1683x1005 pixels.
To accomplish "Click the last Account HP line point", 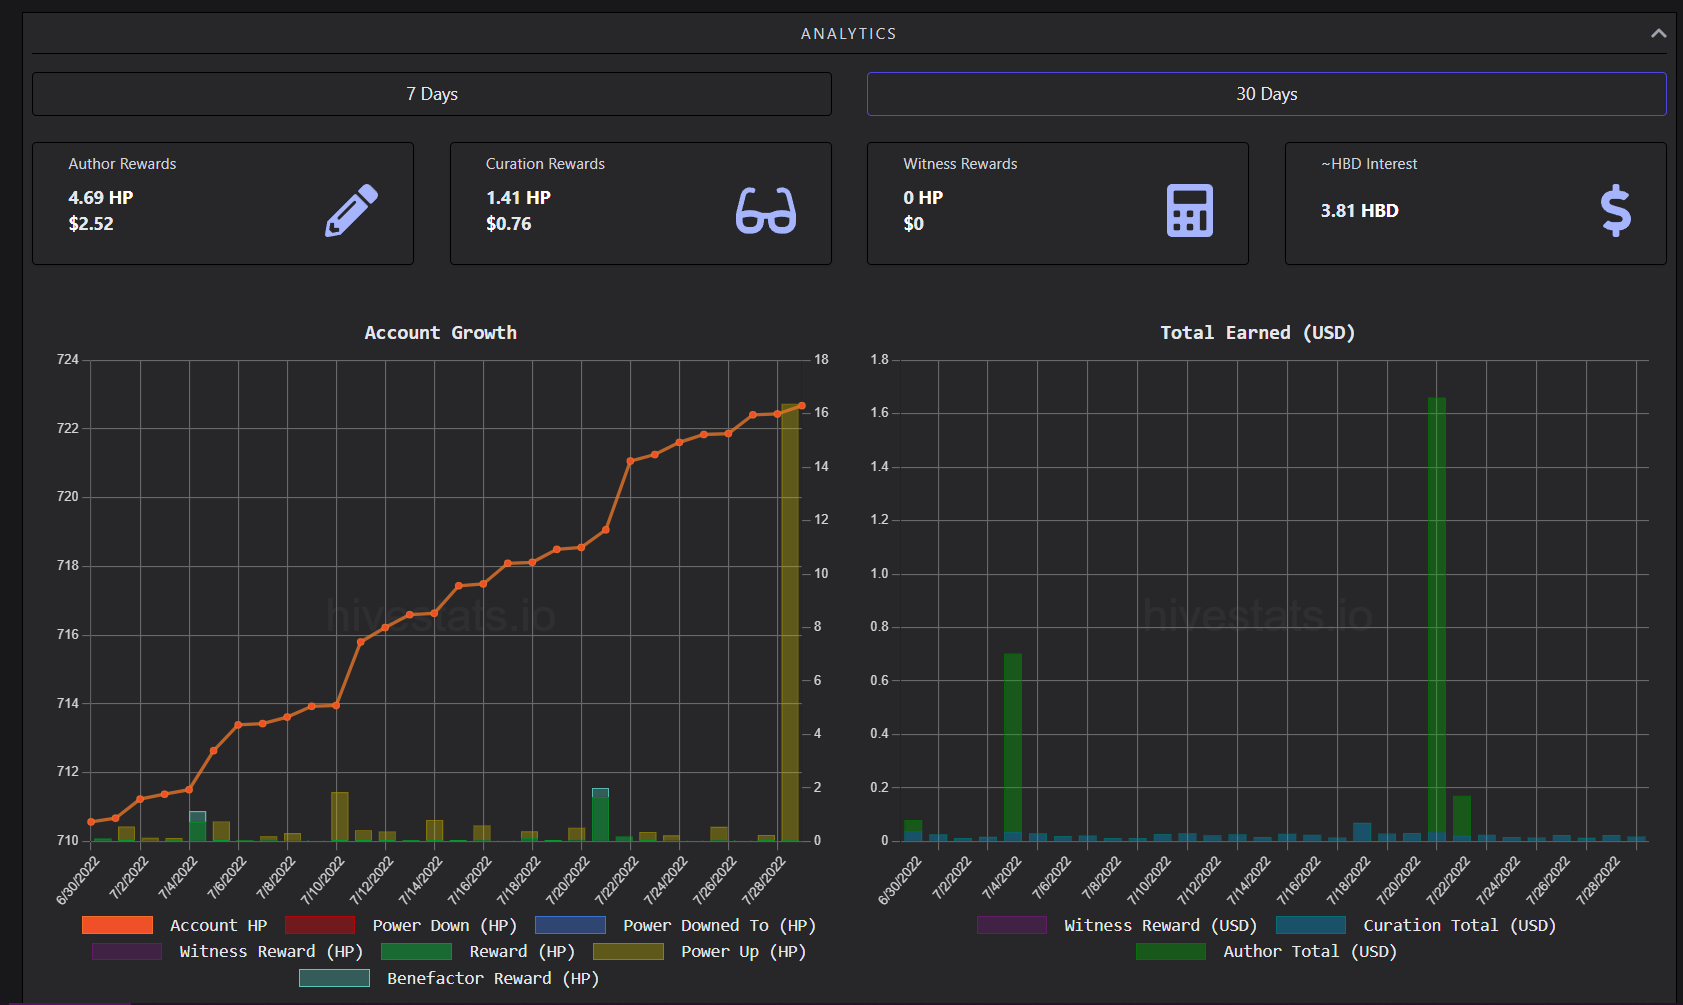I will tap(802, 406).
